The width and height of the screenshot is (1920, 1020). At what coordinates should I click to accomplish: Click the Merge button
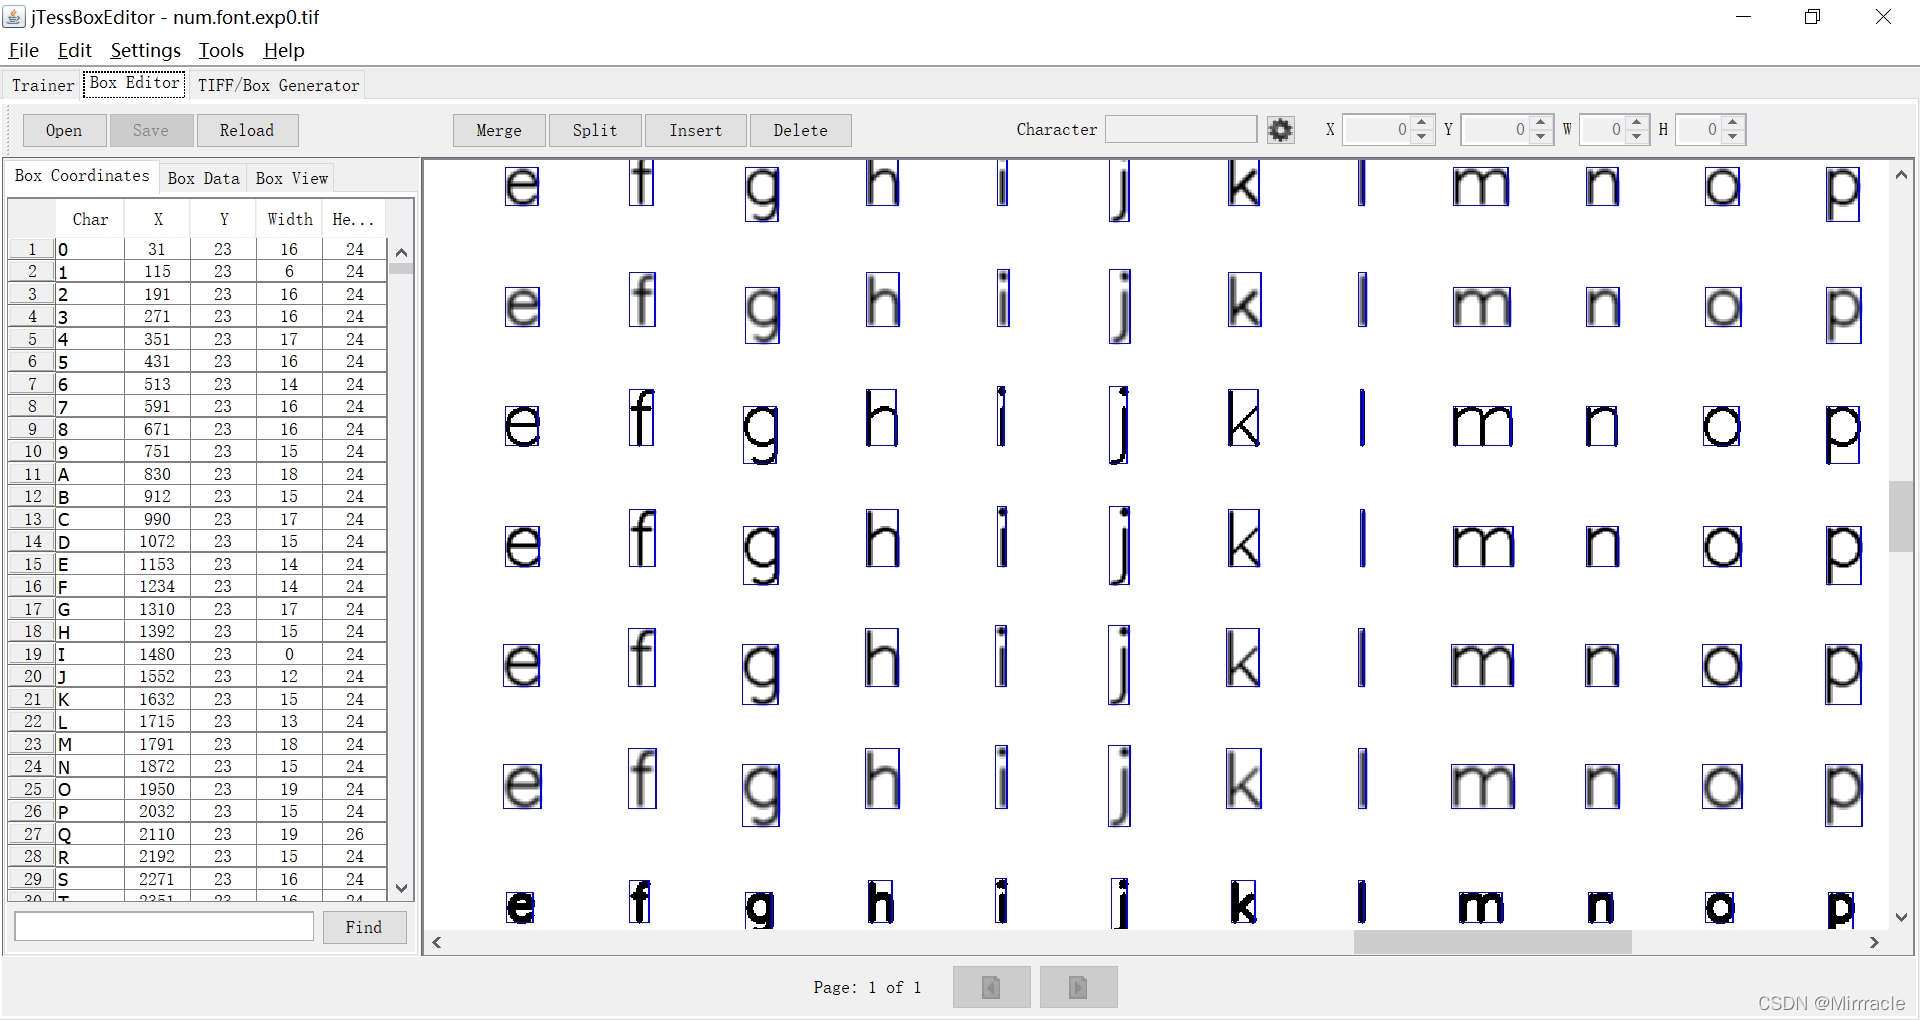pyautogui.click(x=499, y=130)
